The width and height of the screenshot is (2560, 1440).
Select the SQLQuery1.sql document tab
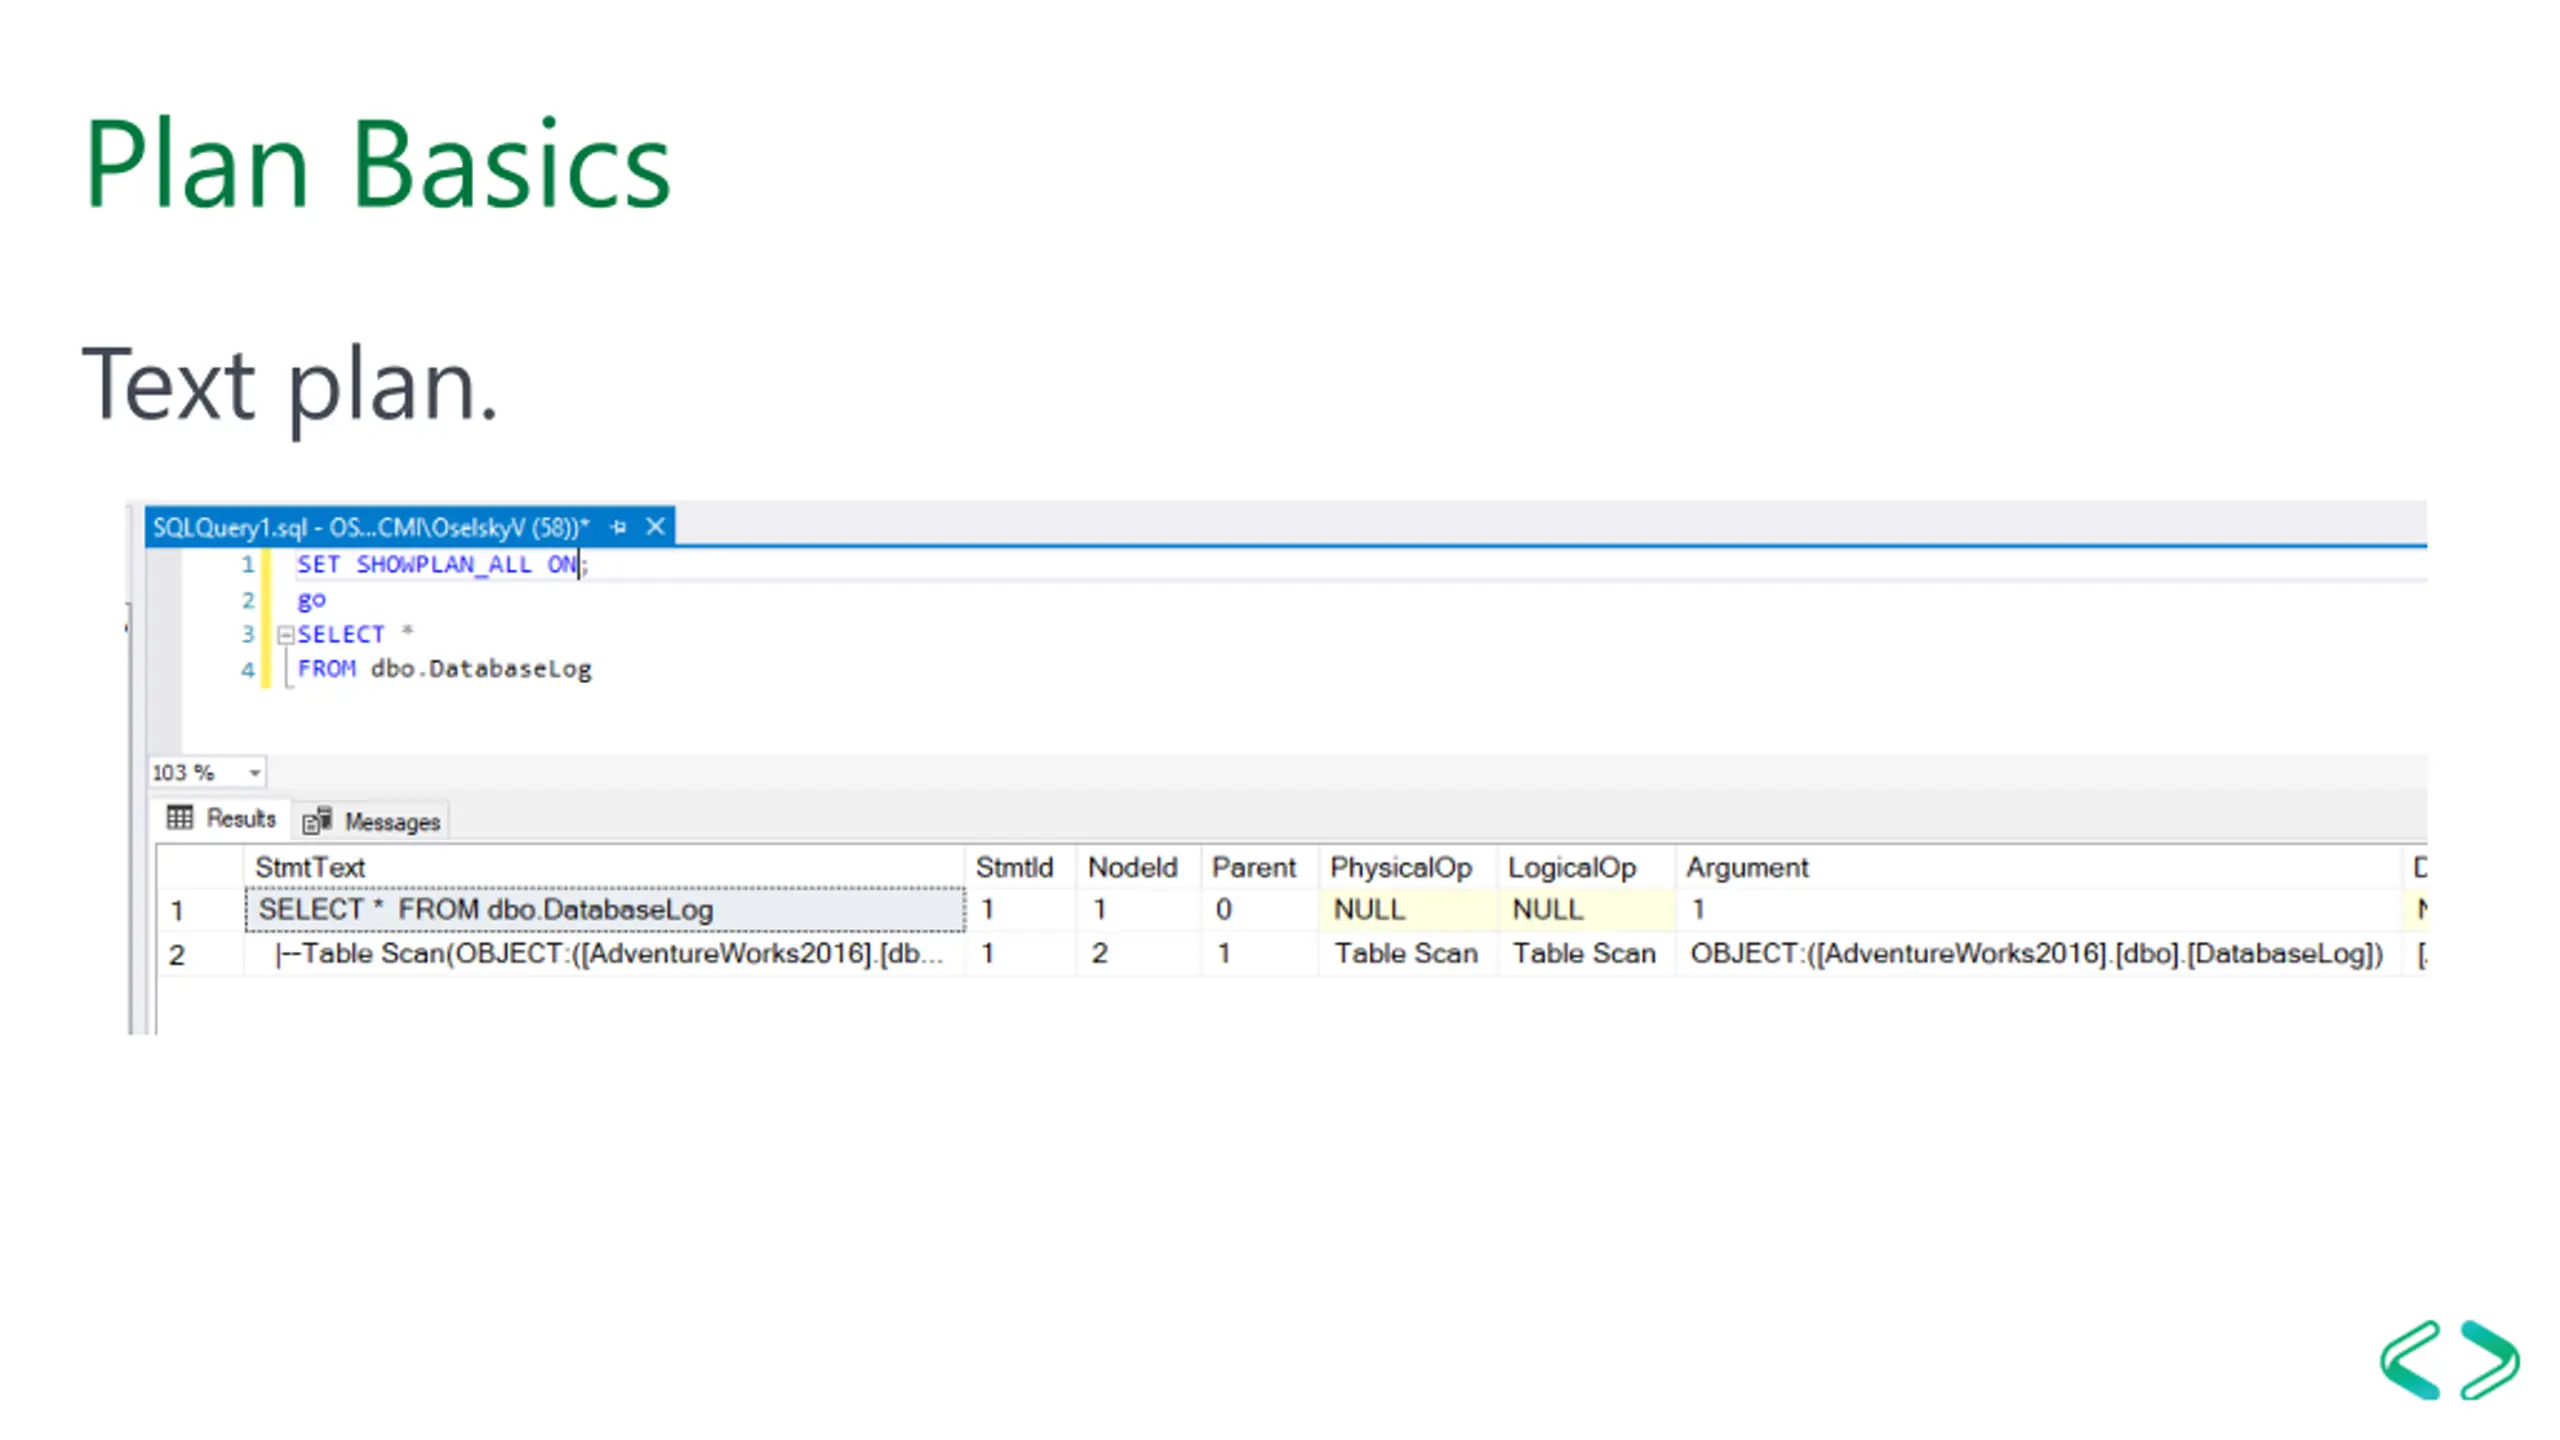click(370, 527)
